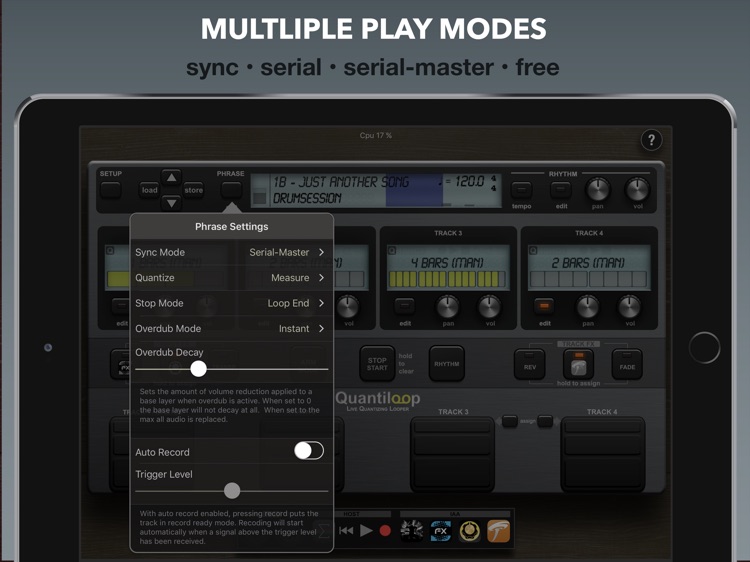Adjust the Trigger Level slider
750x562 pixels.
(x=232, y=491)
